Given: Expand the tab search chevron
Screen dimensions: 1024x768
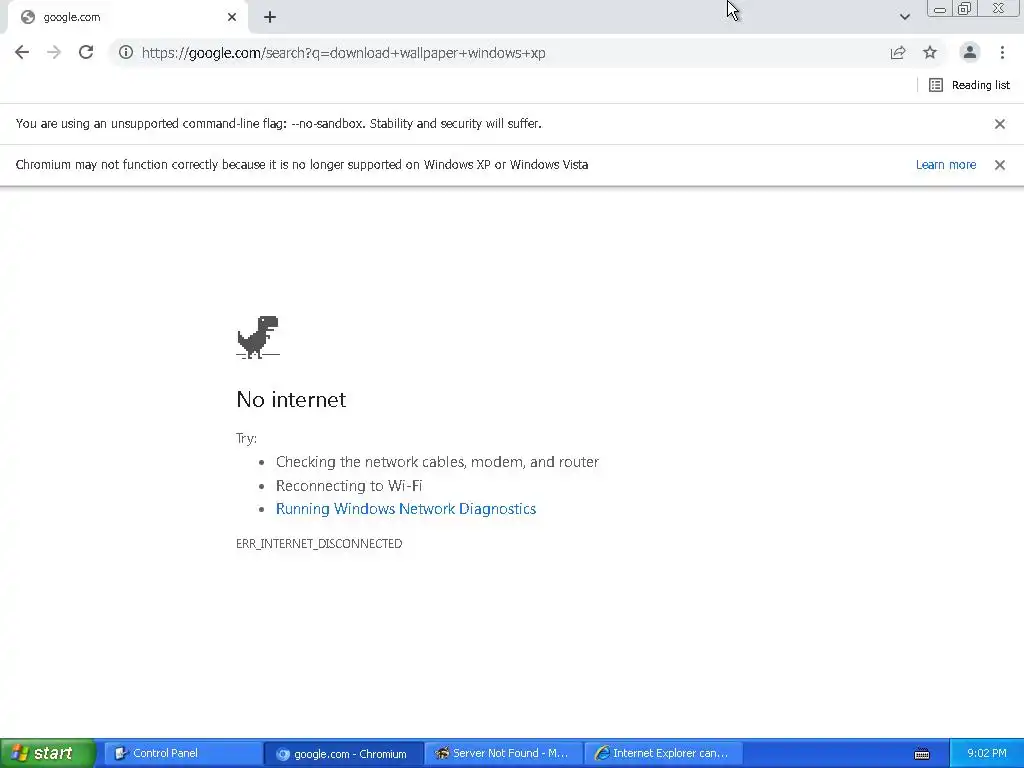Looking at the screenshot, I should (904, 17).
